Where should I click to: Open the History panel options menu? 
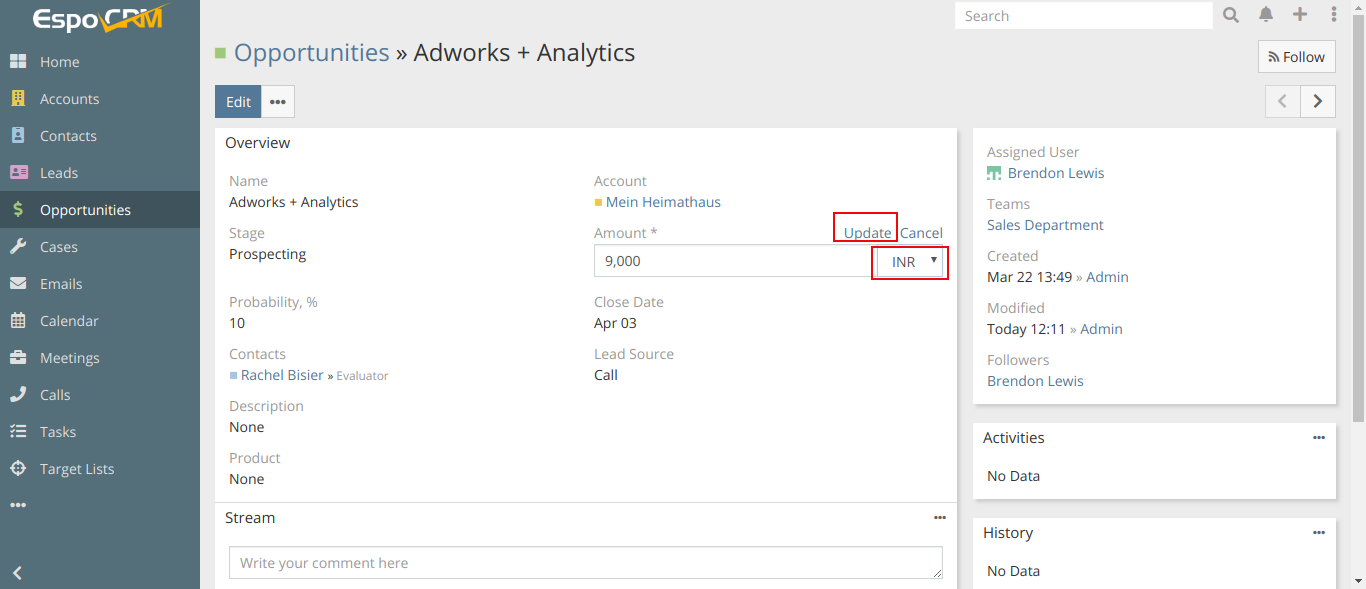point(1319,533)
